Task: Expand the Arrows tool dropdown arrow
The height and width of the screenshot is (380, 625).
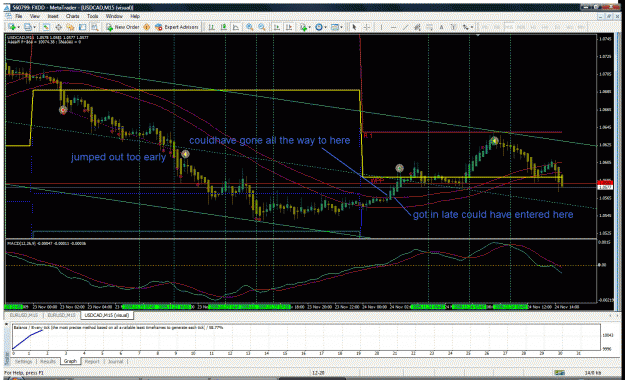Action: 472,28
